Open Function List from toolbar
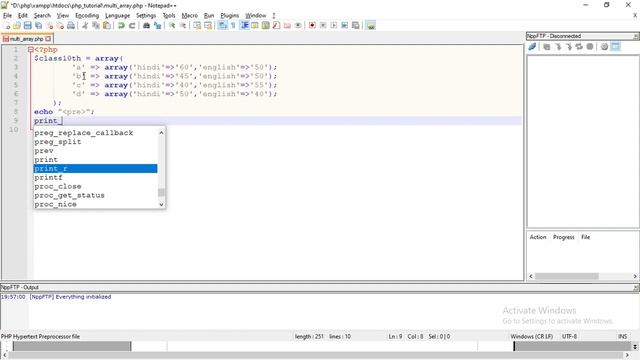Image resolution: width=640 pixels, height=360 pixels. [276, 26]
